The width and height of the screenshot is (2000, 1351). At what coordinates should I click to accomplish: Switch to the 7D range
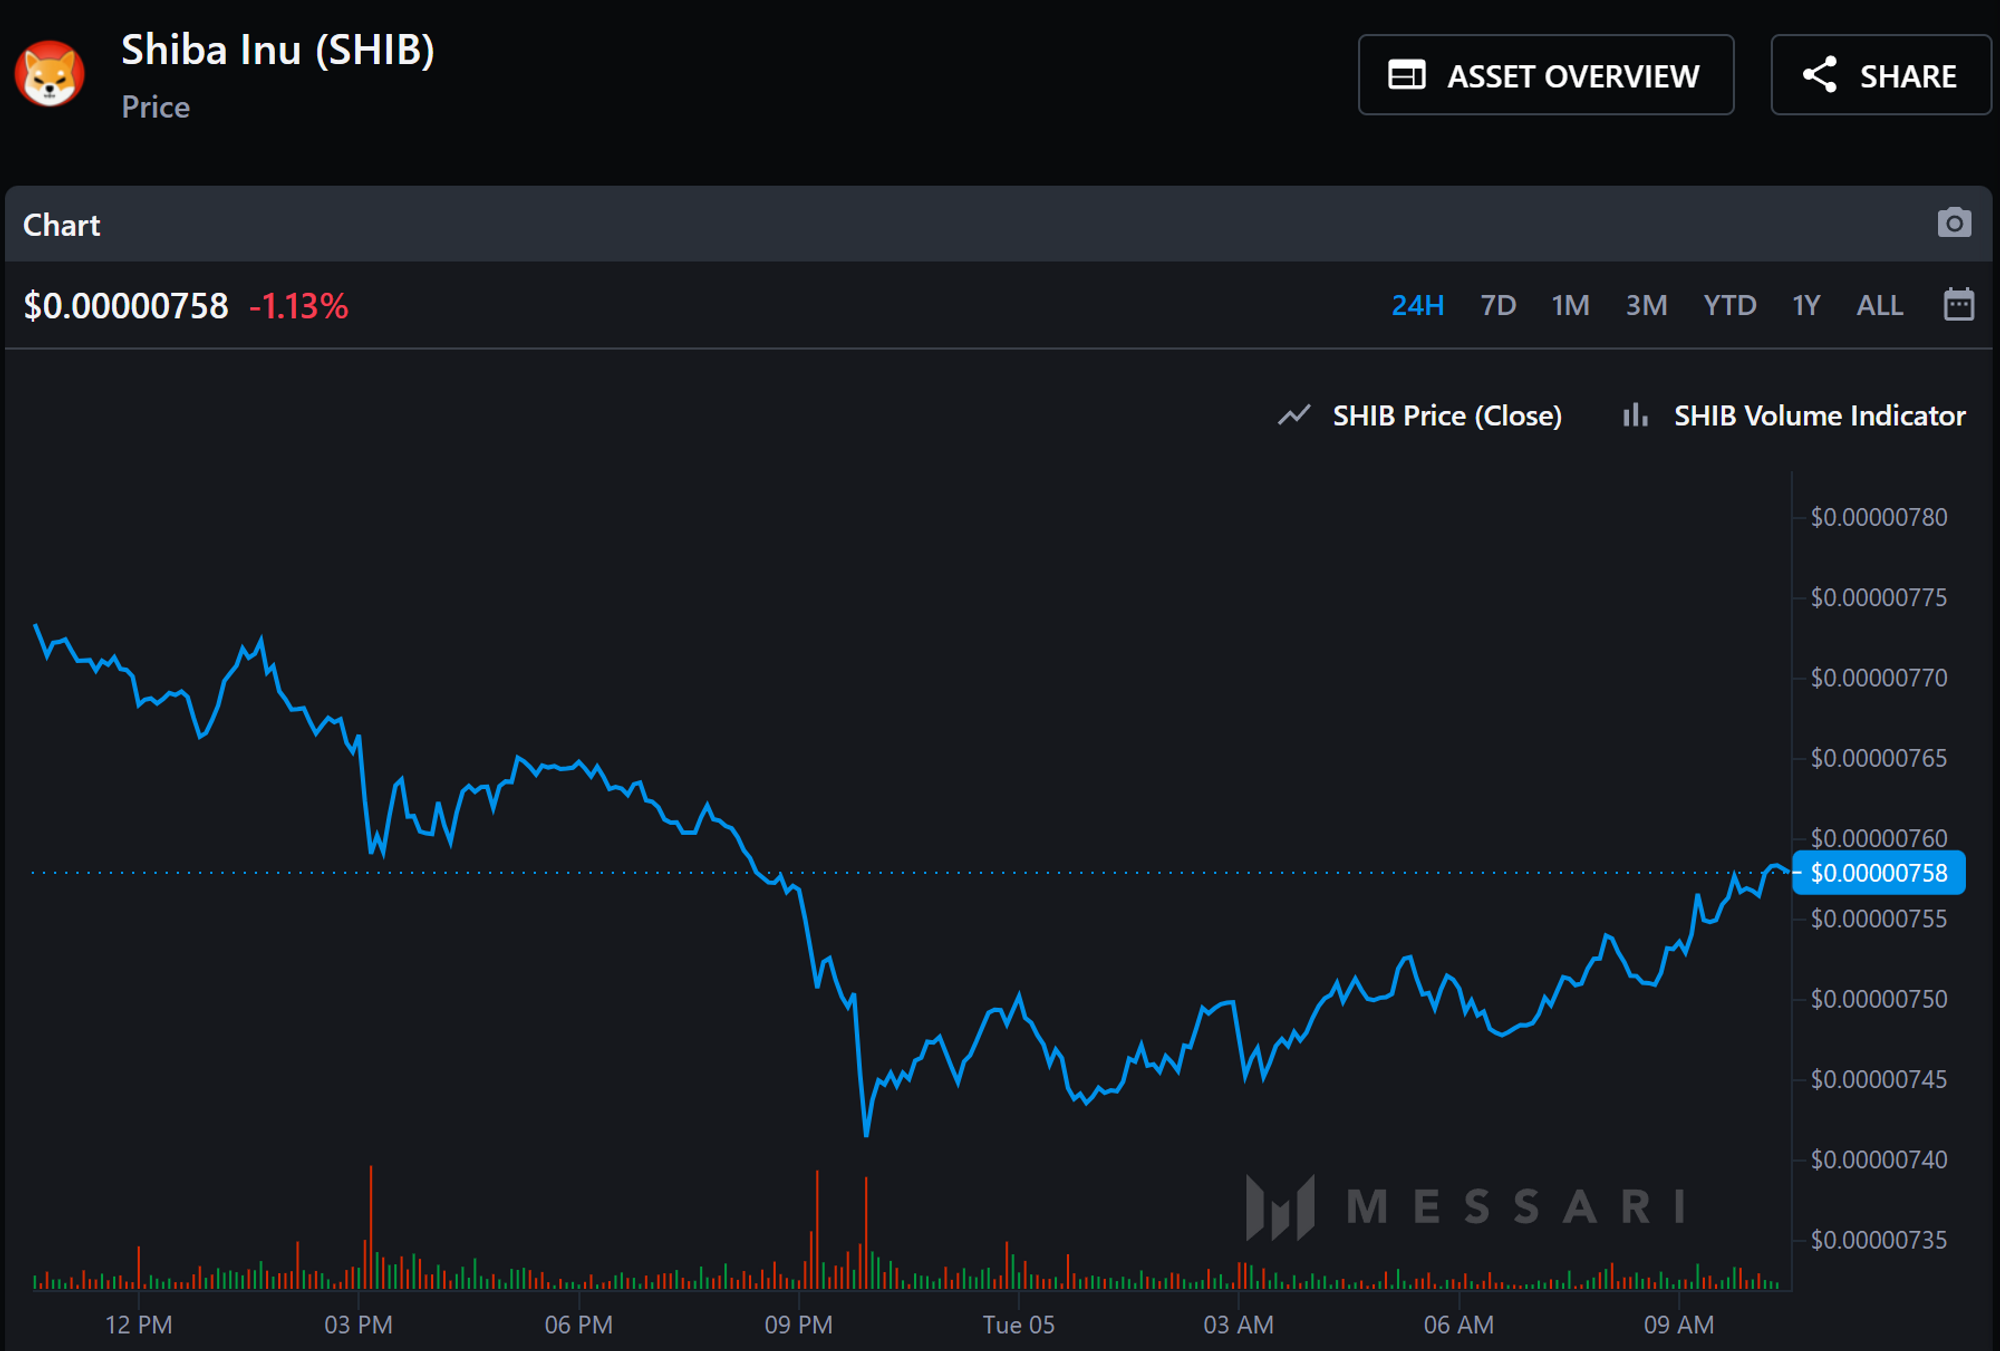[x=1498, y=305]
